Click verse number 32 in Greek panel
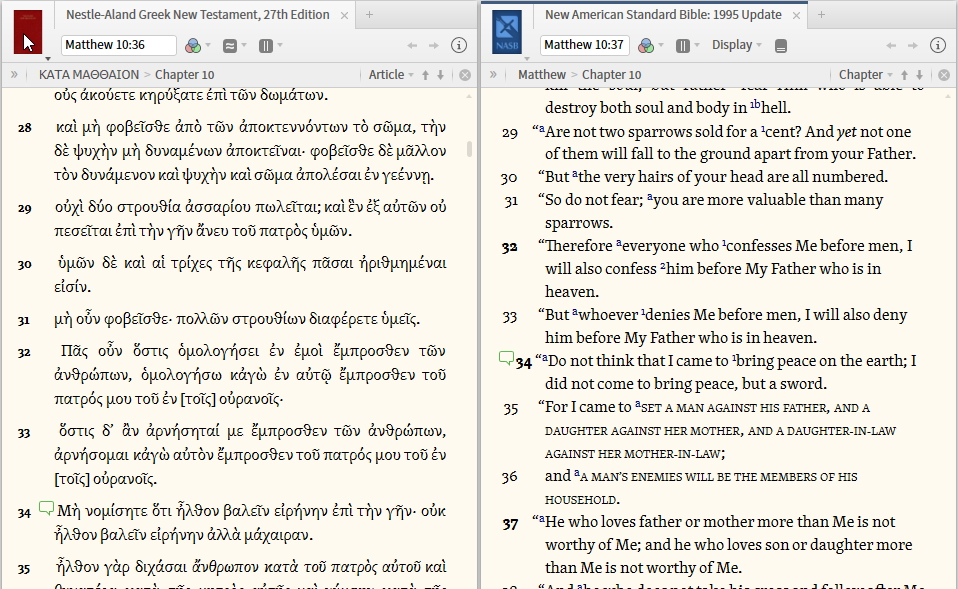Viewport: 958px width, 589px height. [x=24, y=353]
